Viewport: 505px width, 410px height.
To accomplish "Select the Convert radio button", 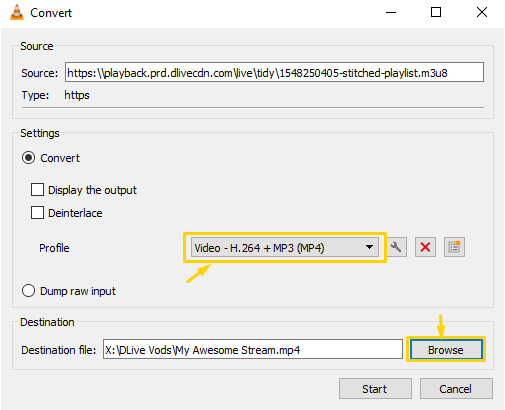I will coord(28,158).
